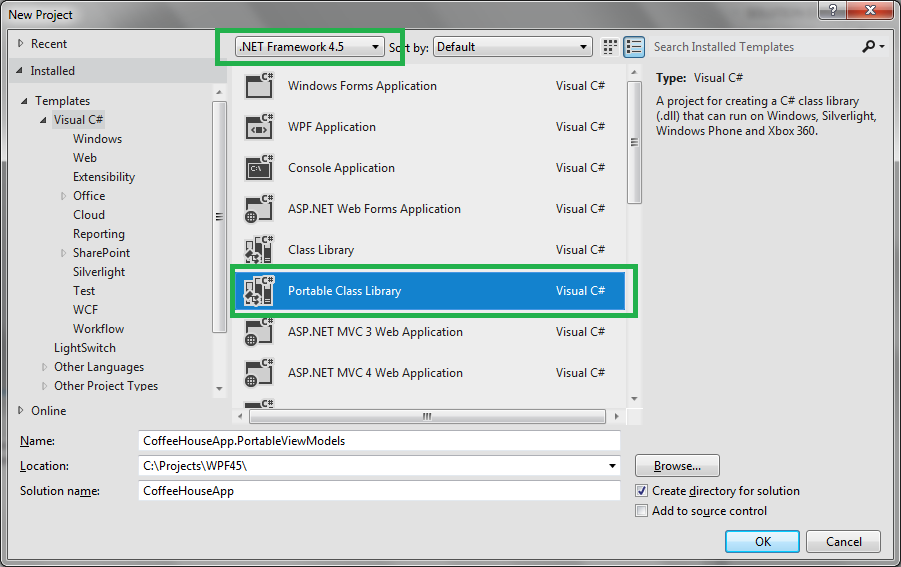Click the template list scroll-right arrow
Screen dimensions: 901x567
click(617, 416)
